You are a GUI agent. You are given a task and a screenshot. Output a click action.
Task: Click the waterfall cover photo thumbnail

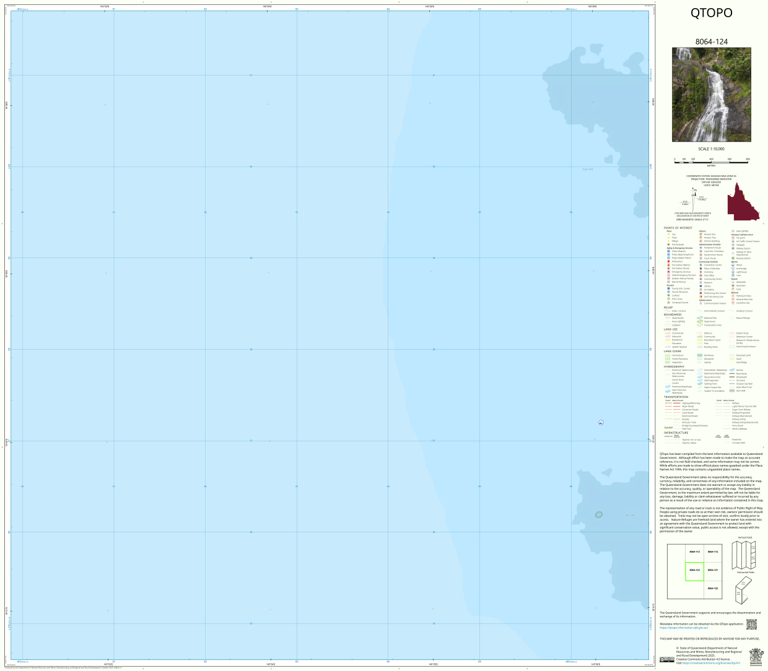(x=711, y=95)
